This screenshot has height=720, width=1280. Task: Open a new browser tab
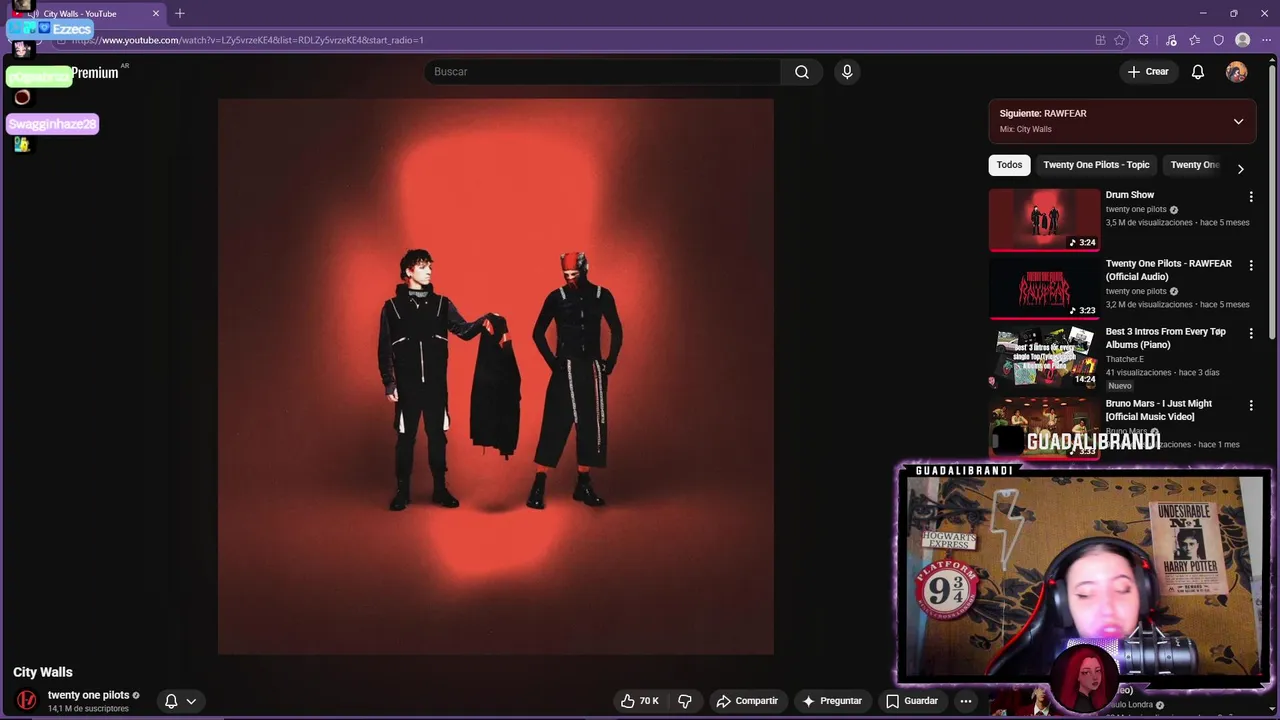(180, 13)
